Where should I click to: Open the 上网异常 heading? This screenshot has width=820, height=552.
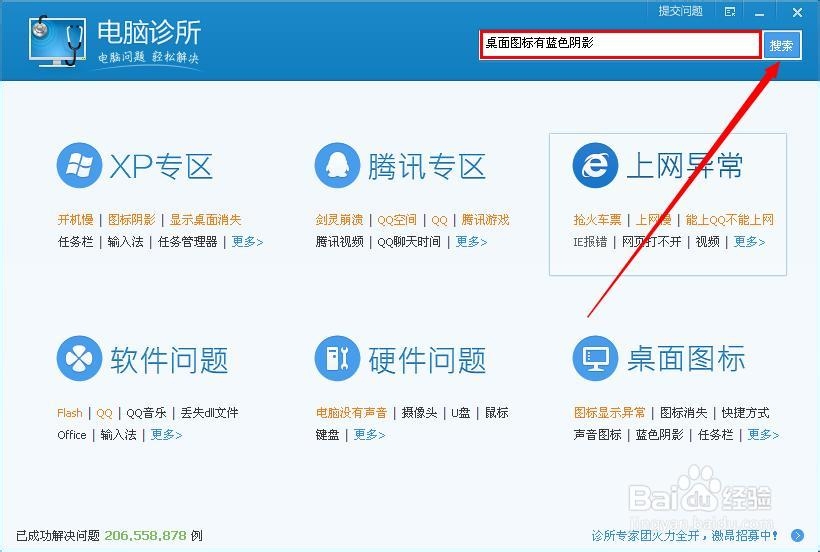click(685, 166)
